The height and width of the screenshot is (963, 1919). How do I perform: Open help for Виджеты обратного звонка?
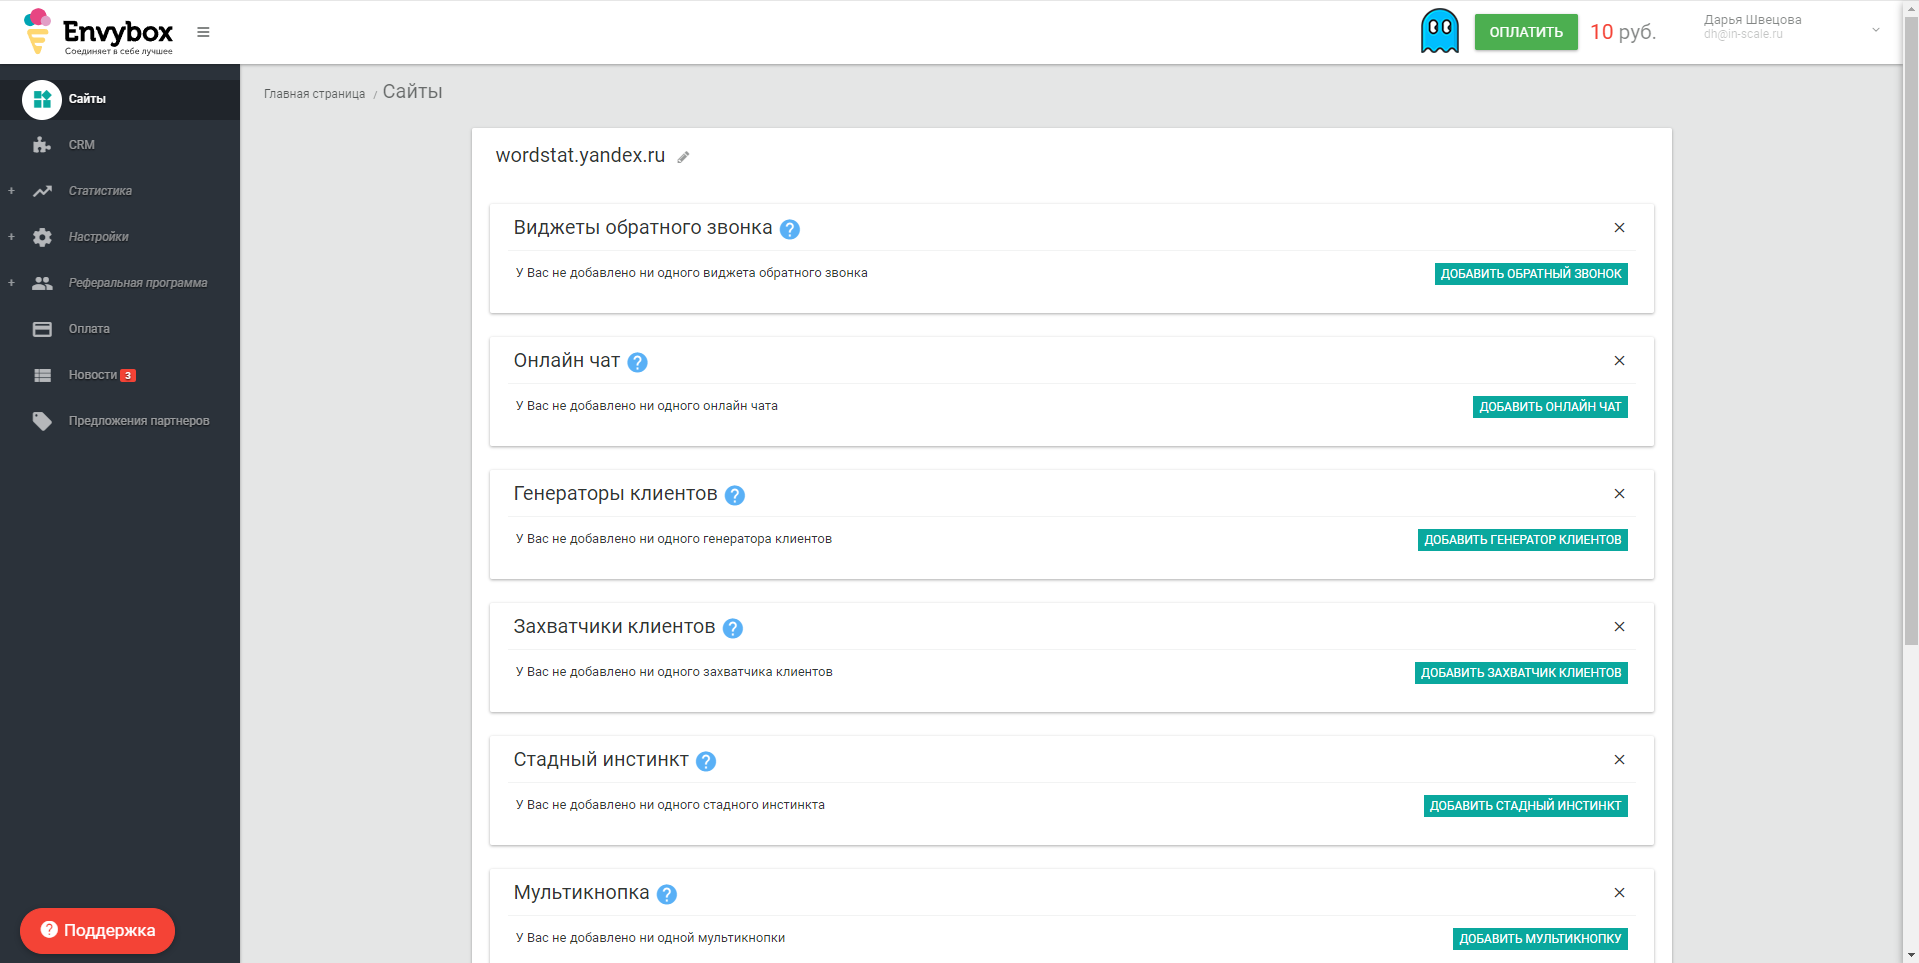coord(789,229)
